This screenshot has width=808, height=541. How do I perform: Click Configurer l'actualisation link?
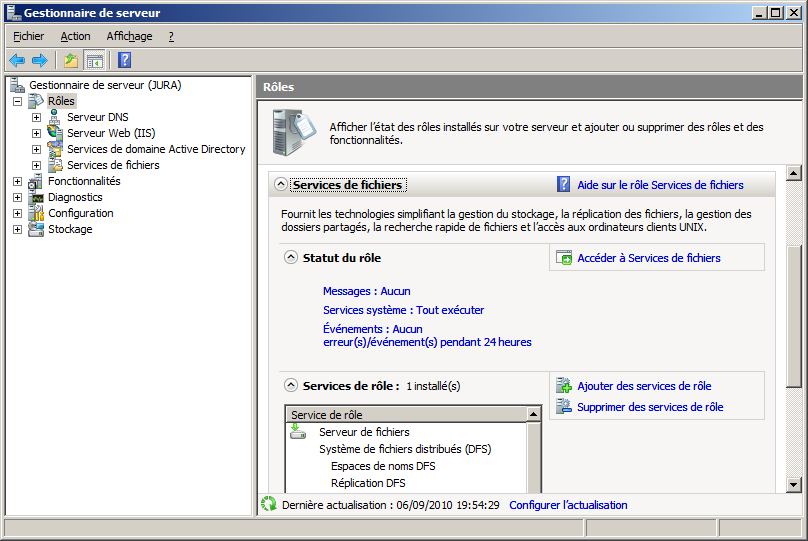pos(568,505)
